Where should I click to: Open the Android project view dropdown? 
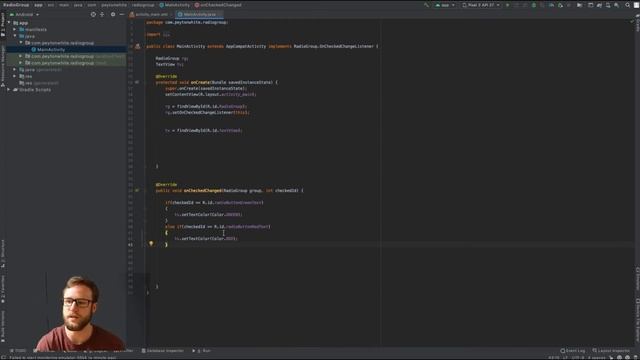(24, 14)
